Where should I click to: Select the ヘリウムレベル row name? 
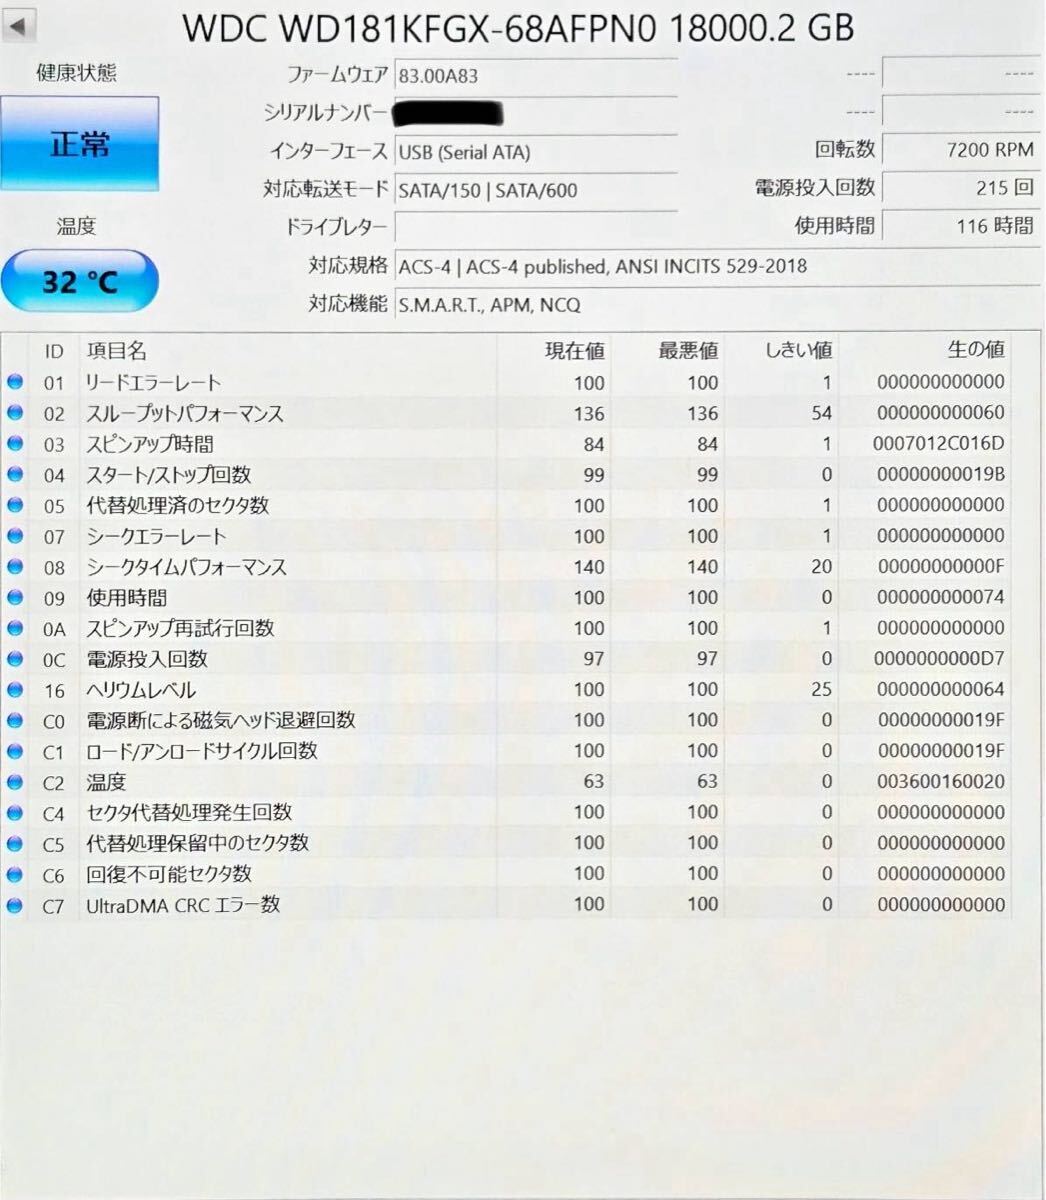click(x=141, y=690)
